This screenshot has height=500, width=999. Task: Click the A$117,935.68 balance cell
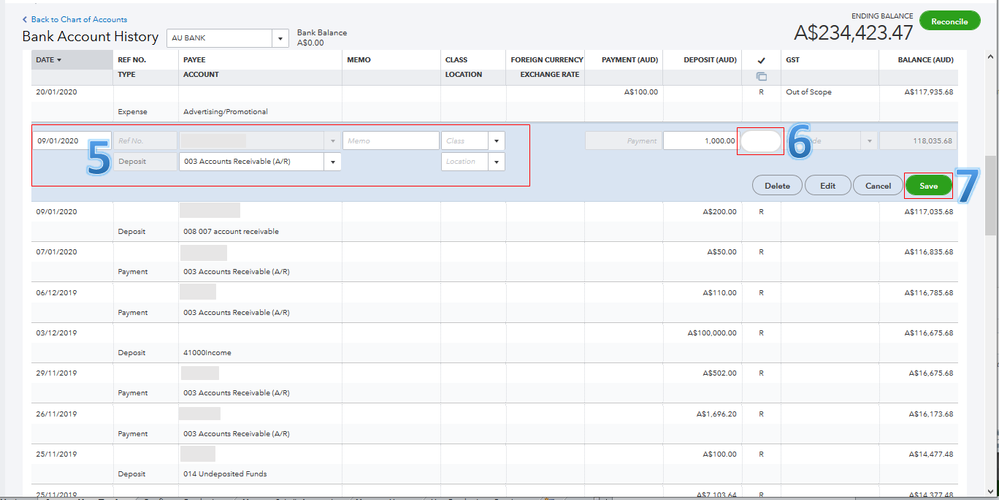[x=929, y=92]
